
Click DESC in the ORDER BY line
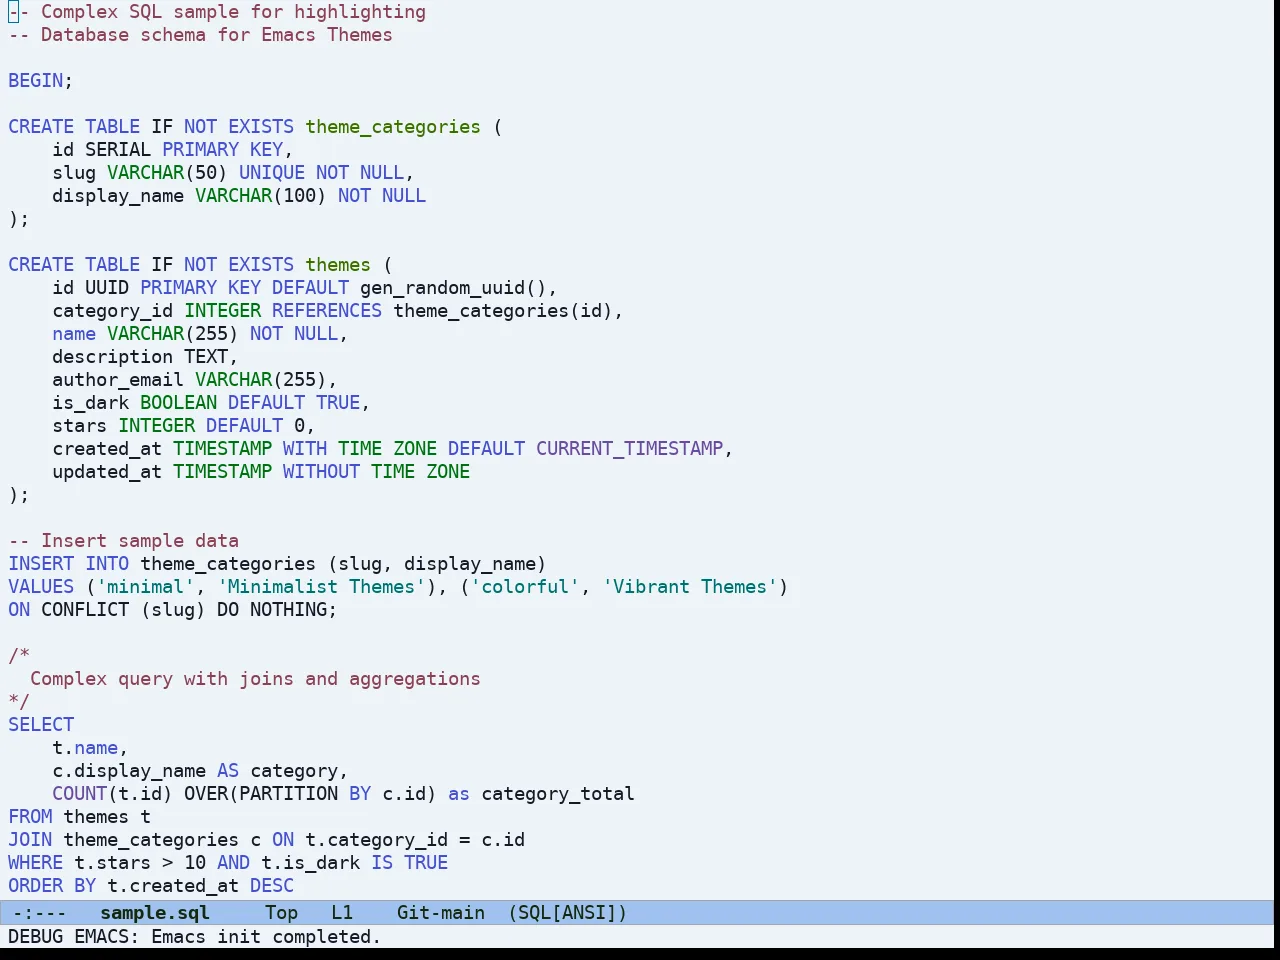(272, 885)
